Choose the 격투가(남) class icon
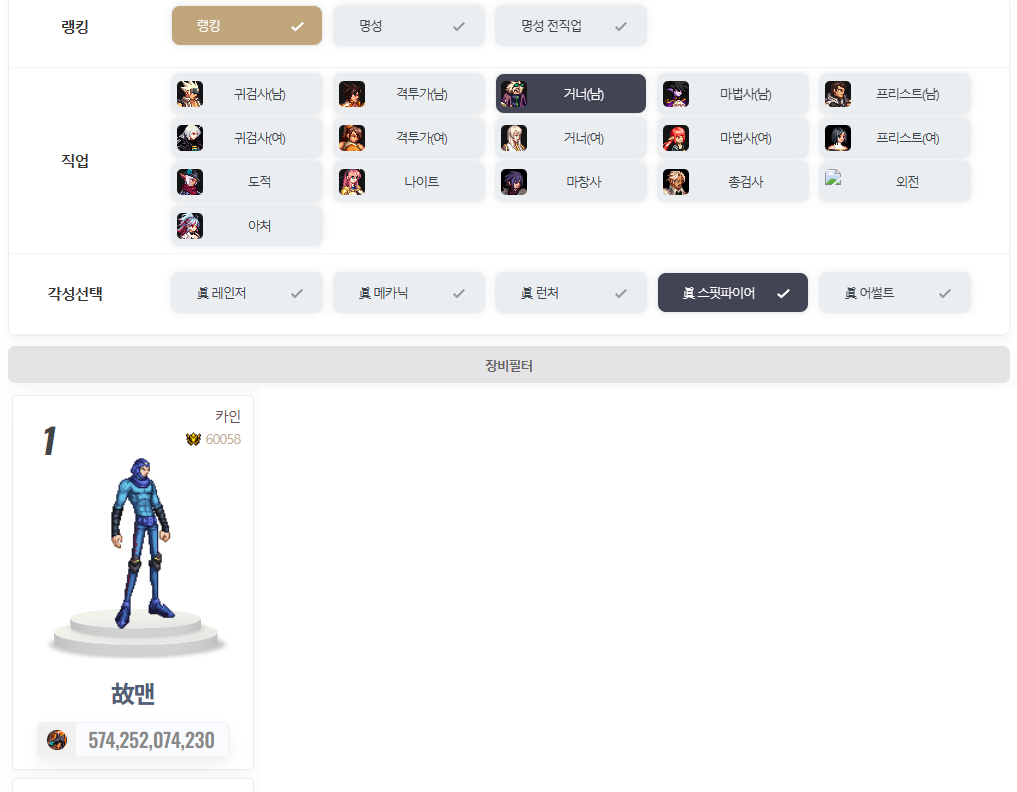Image resolution: width=1017 pixels, height=792 pixels. 352,94
